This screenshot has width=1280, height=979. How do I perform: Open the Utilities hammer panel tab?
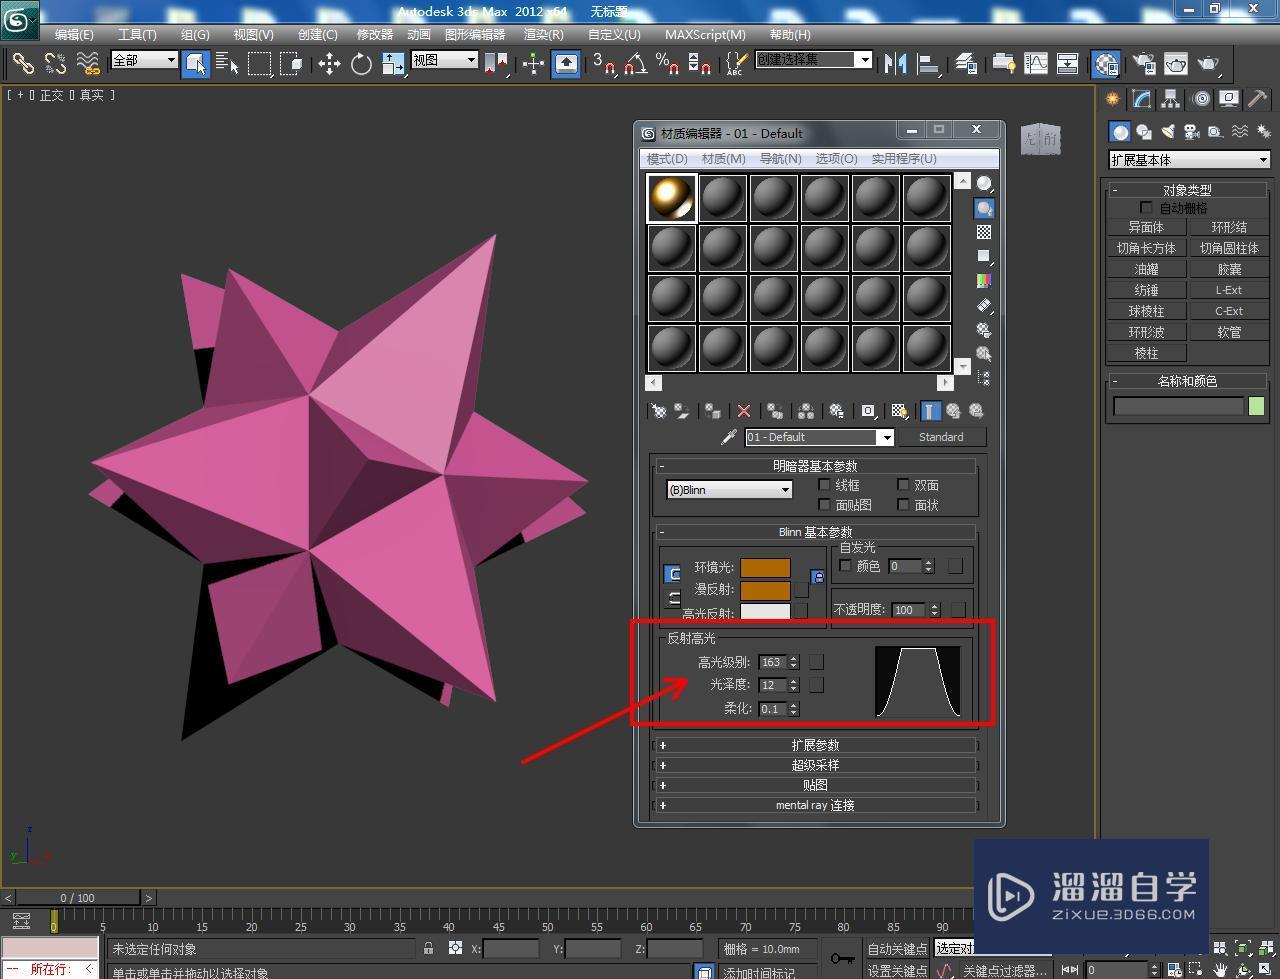pos(1258,99)
